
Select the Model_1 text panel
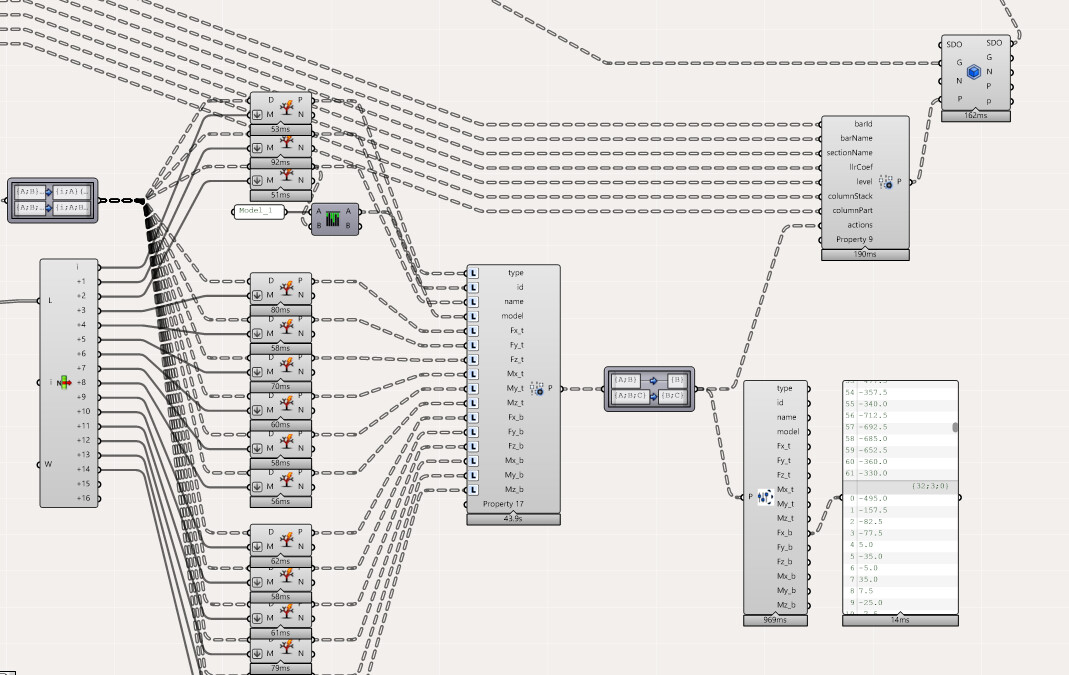[260, 211]
